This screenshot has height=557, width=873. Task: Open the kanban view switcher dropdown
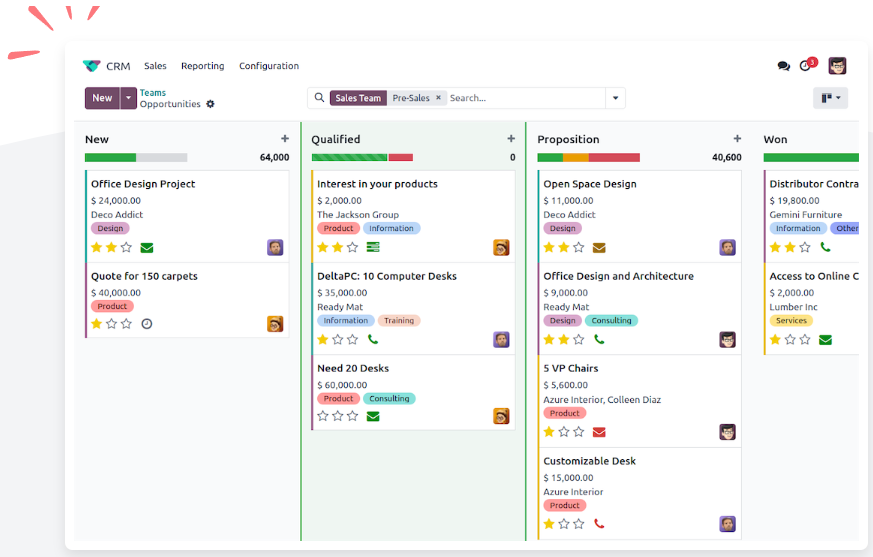tap(830, 98)
